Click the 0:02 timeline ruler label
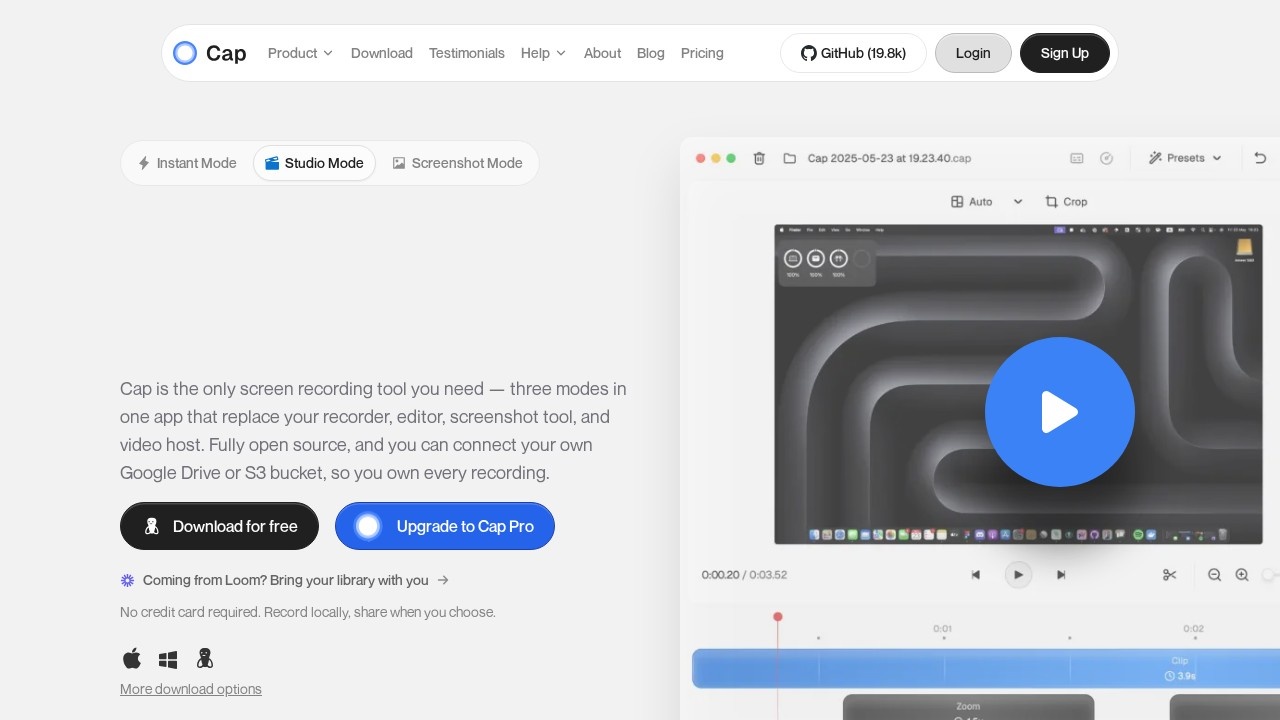1280x720 pixels. [x=1194, y=629]
